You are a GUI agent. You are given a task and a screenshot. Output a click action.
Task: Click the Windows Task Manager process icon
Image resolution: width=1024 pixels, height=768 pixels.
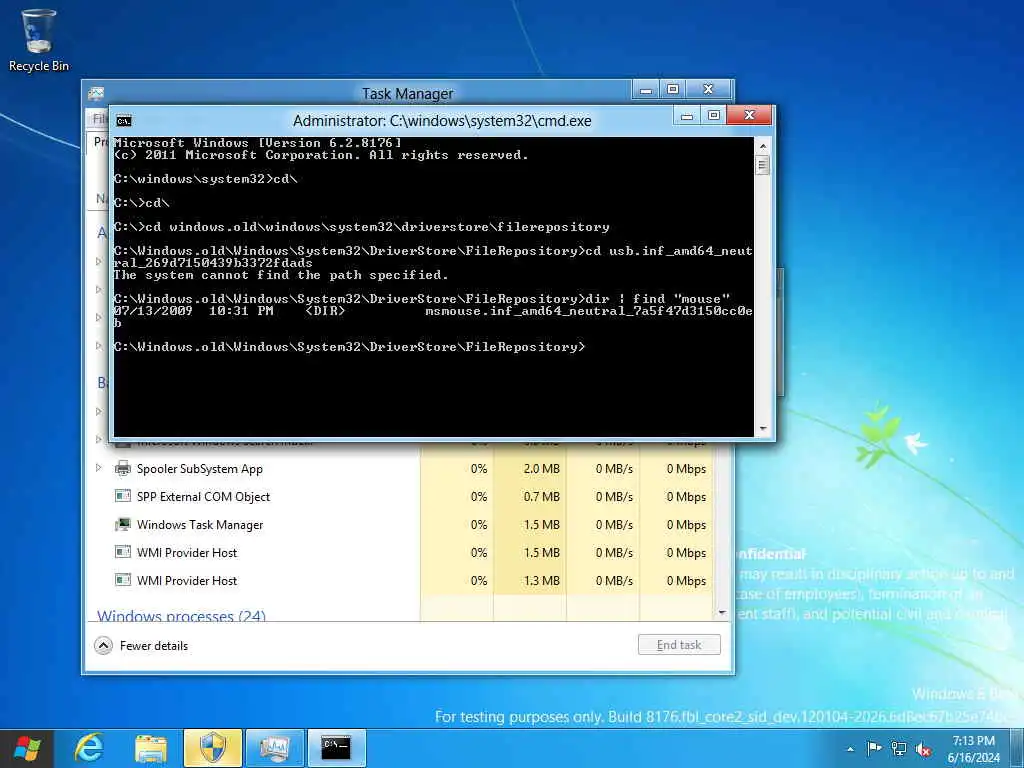pos(122,524)
